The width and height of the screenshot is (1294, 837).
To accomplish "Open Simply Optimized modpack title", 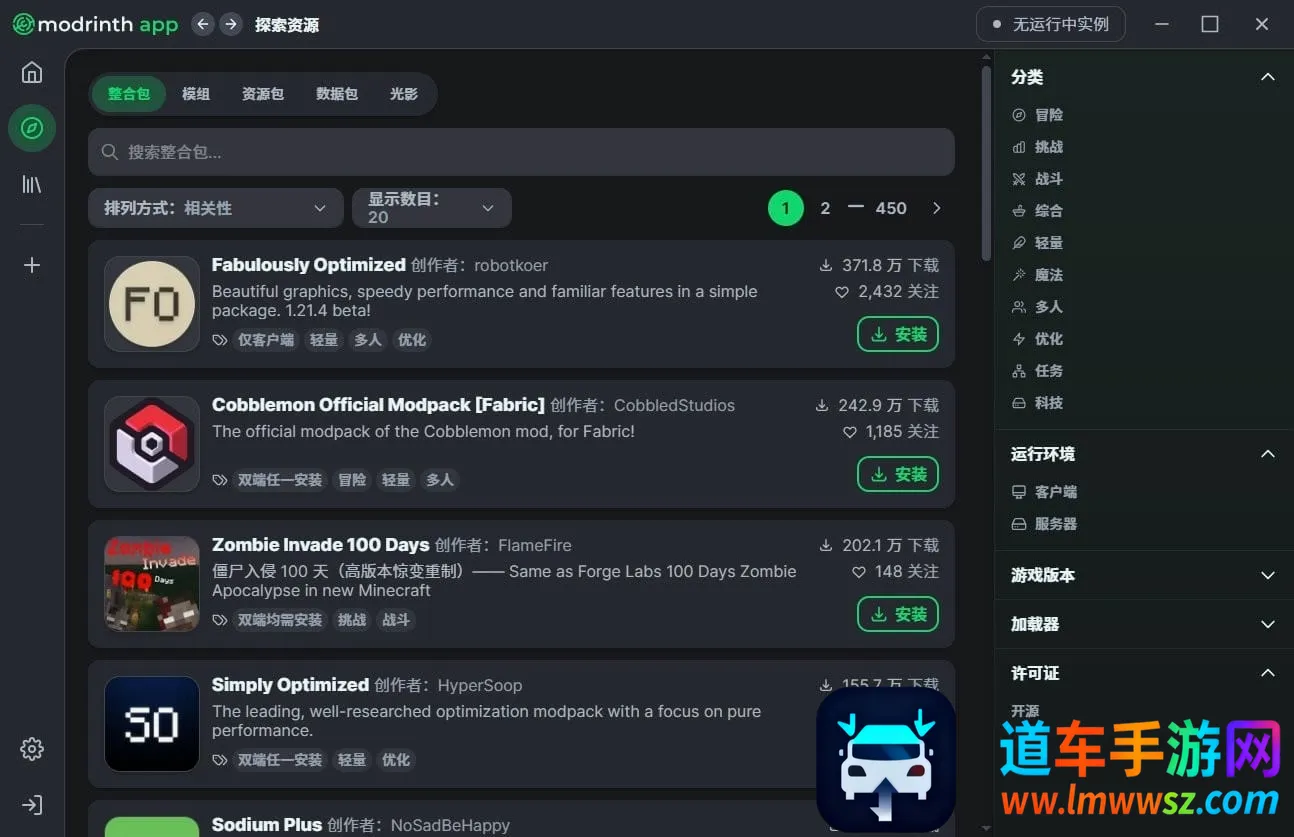I will [x=290, y=685].
